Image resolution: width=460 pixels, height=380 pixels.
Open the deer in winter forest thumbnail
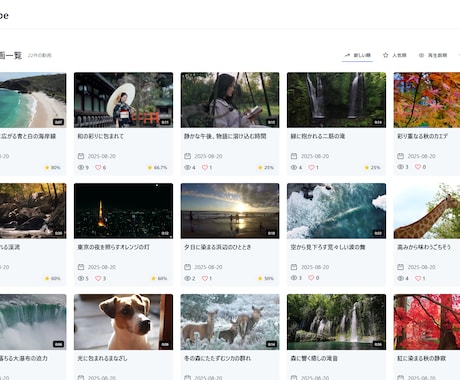[230, 322]
